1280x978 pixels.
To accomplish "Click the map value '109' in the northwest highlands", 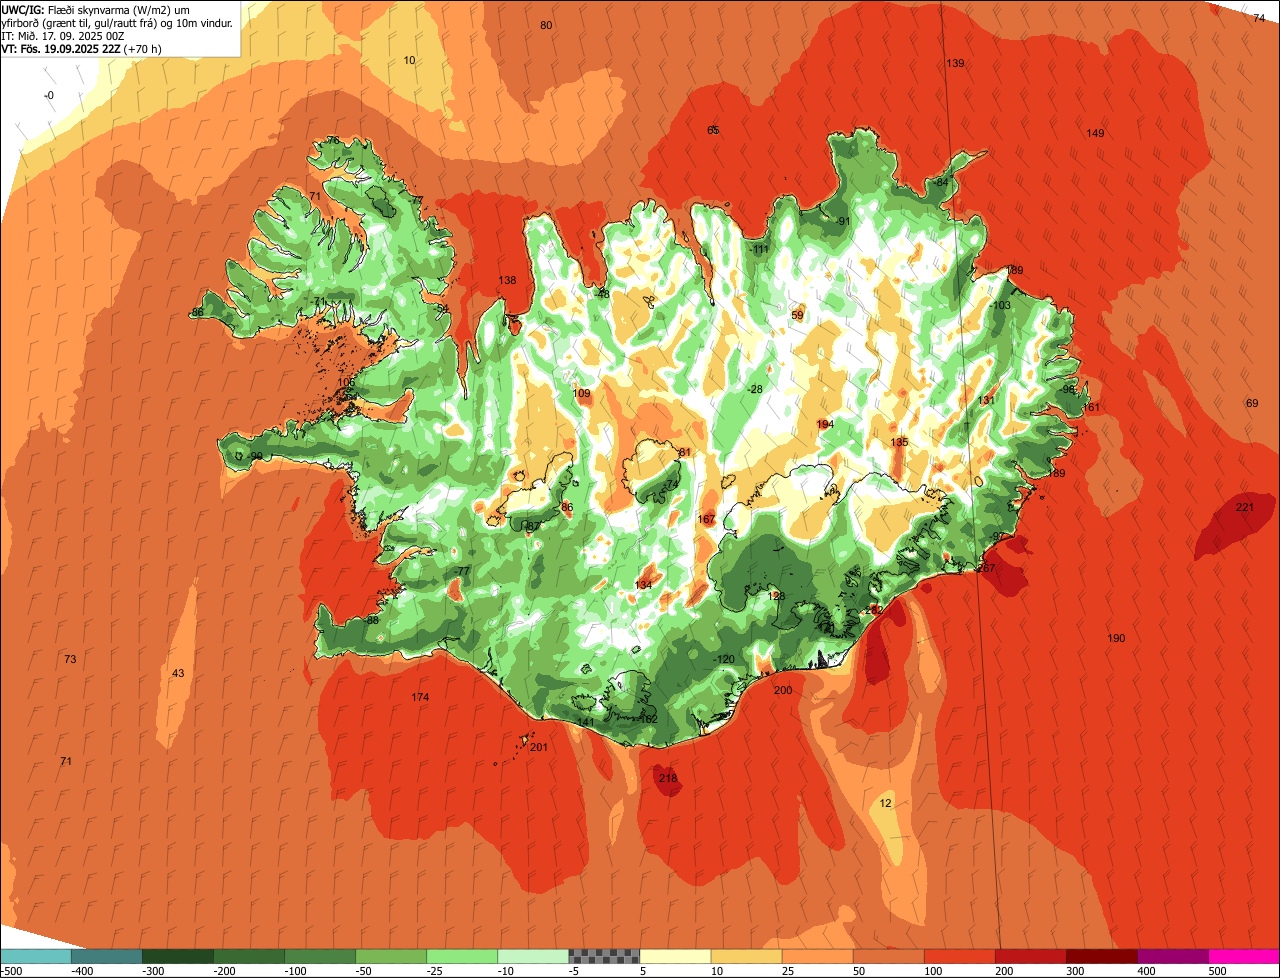I will 582,393.
